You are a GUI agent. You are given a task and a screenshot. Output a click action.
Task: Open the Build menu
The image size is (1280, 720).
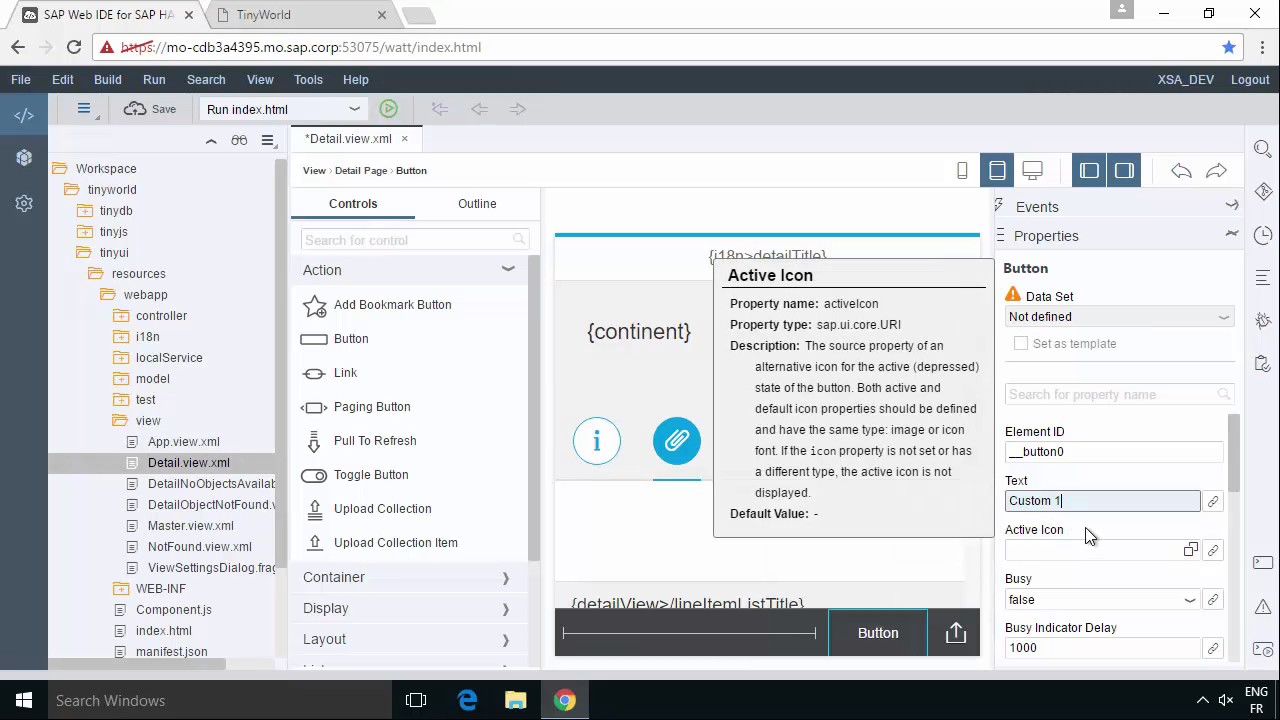coord(108,80)
